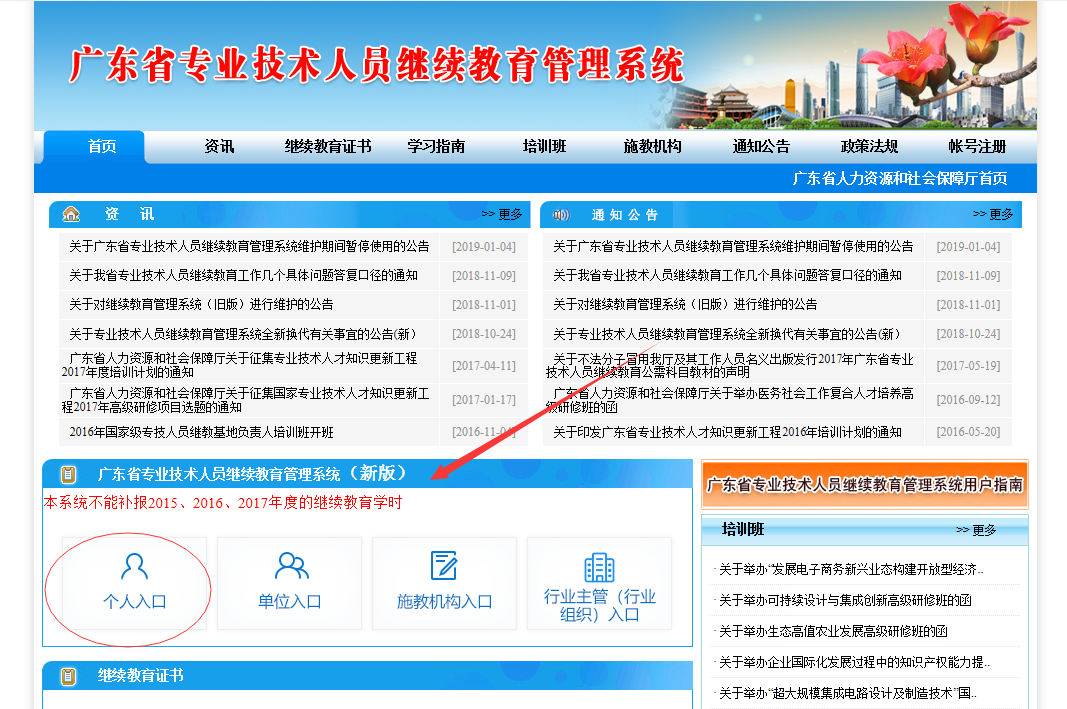Open the 用户指南 orange banner
Viewport: 1067px width, 709px height.
(x=865, y=484)
